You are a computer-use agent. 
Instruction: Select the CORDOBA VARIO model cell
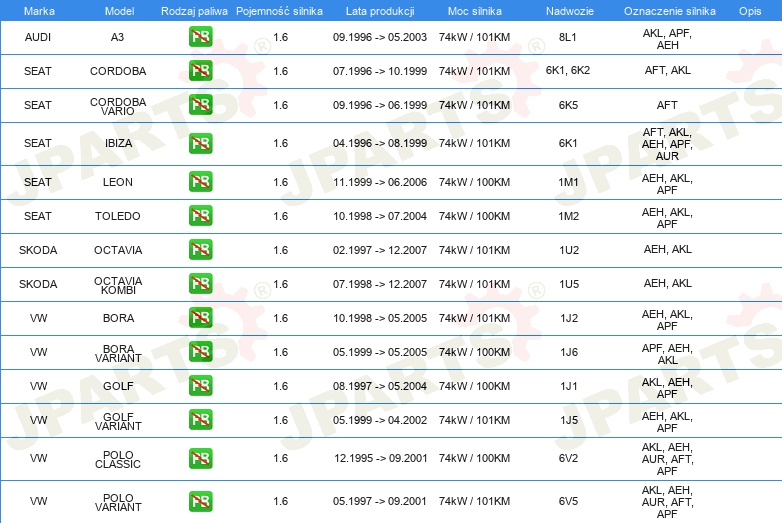118,106
